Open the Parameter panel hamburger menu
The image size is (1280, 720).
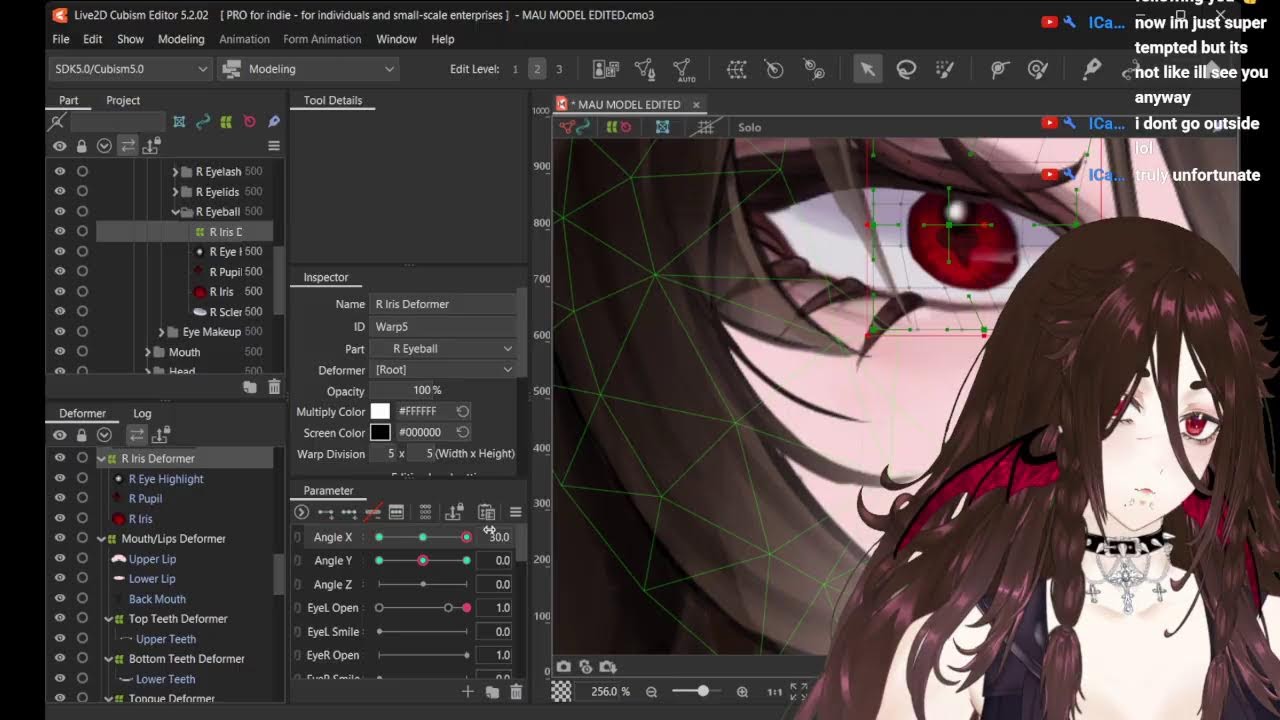pos(515,513)
